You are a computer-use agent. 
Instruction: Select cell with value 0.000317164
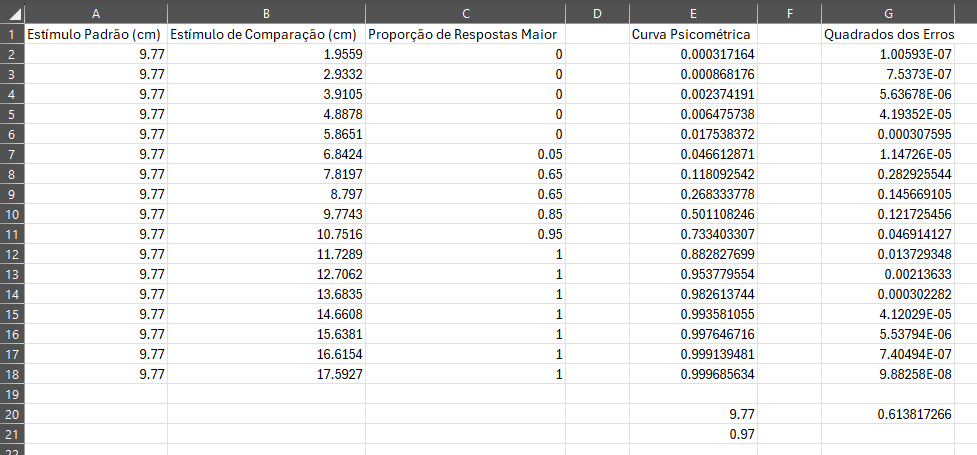click(693, 54)
